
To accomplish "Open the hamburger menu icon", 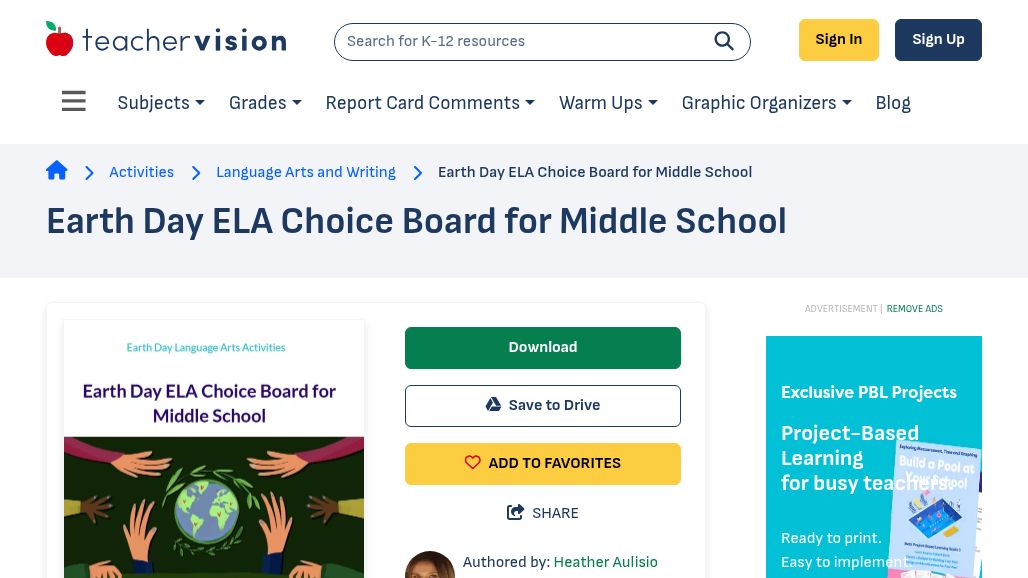I will click(74, 102).
